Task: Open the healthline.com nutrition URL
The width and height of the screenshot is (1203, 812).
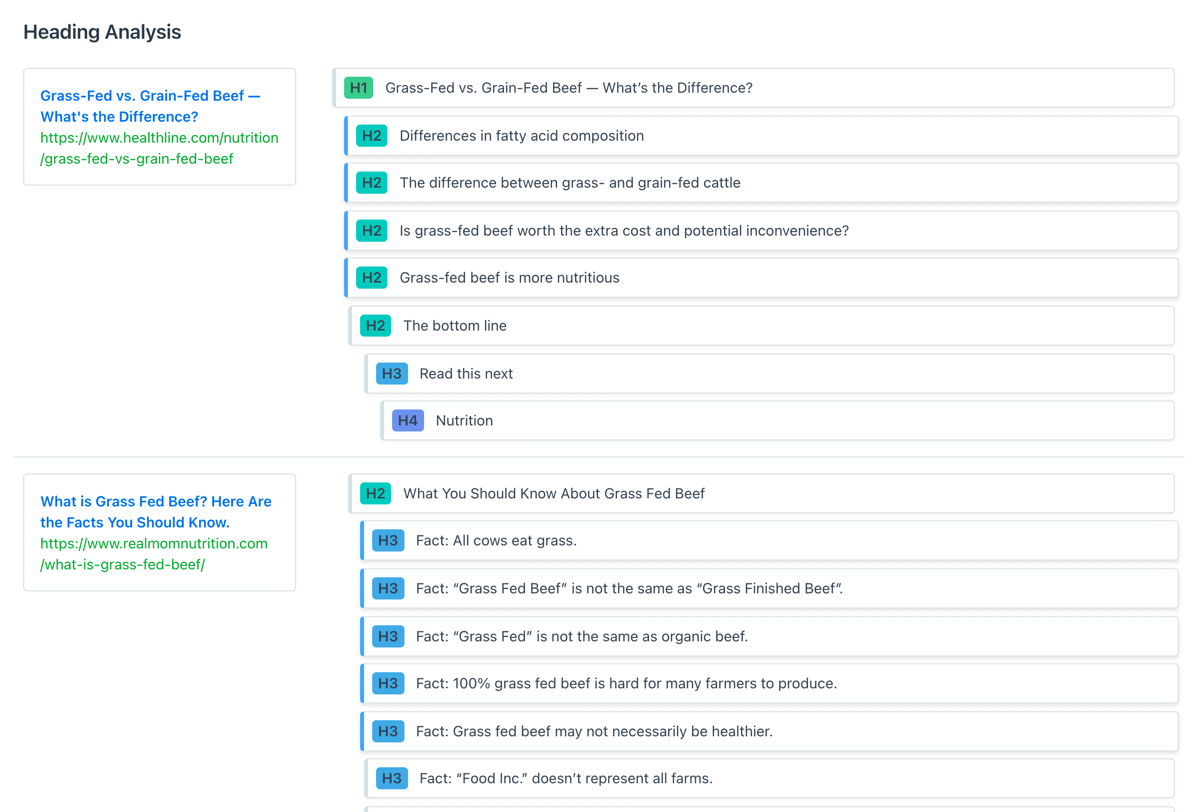Action: click(159, 148)
